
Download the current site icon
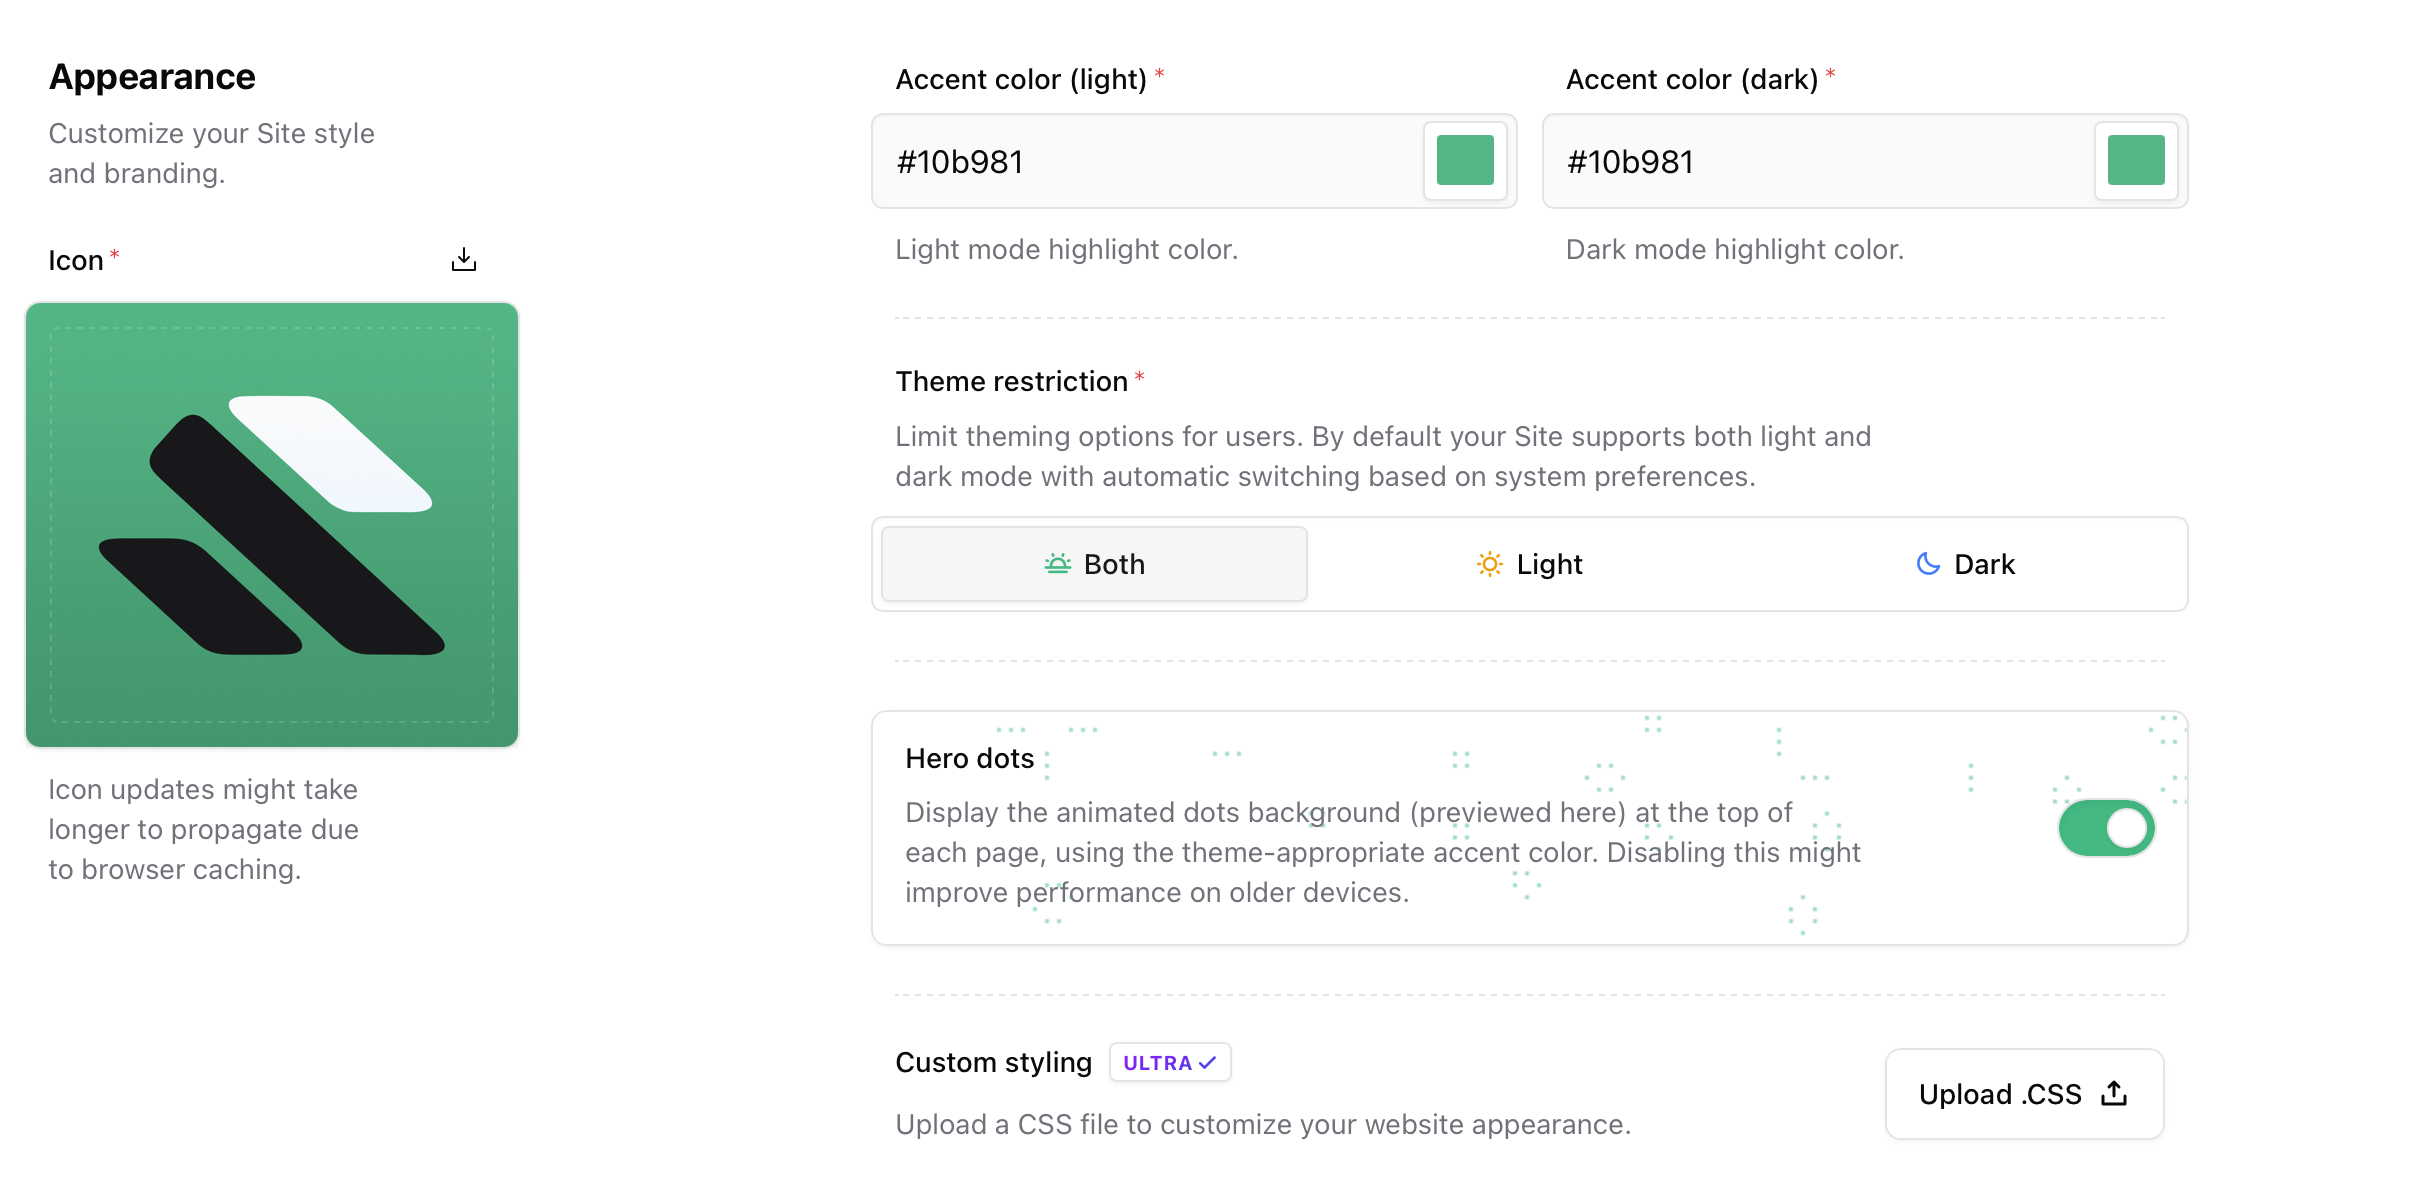pos(463,258)
